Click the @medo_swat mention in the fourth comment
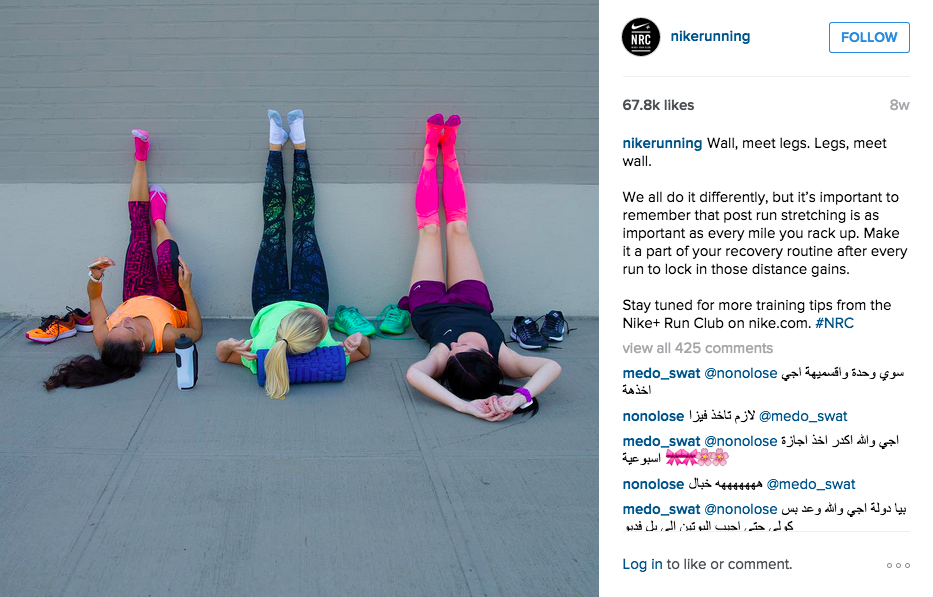The width and height of the screenshot is (933, 597). (x=811, y=485)
